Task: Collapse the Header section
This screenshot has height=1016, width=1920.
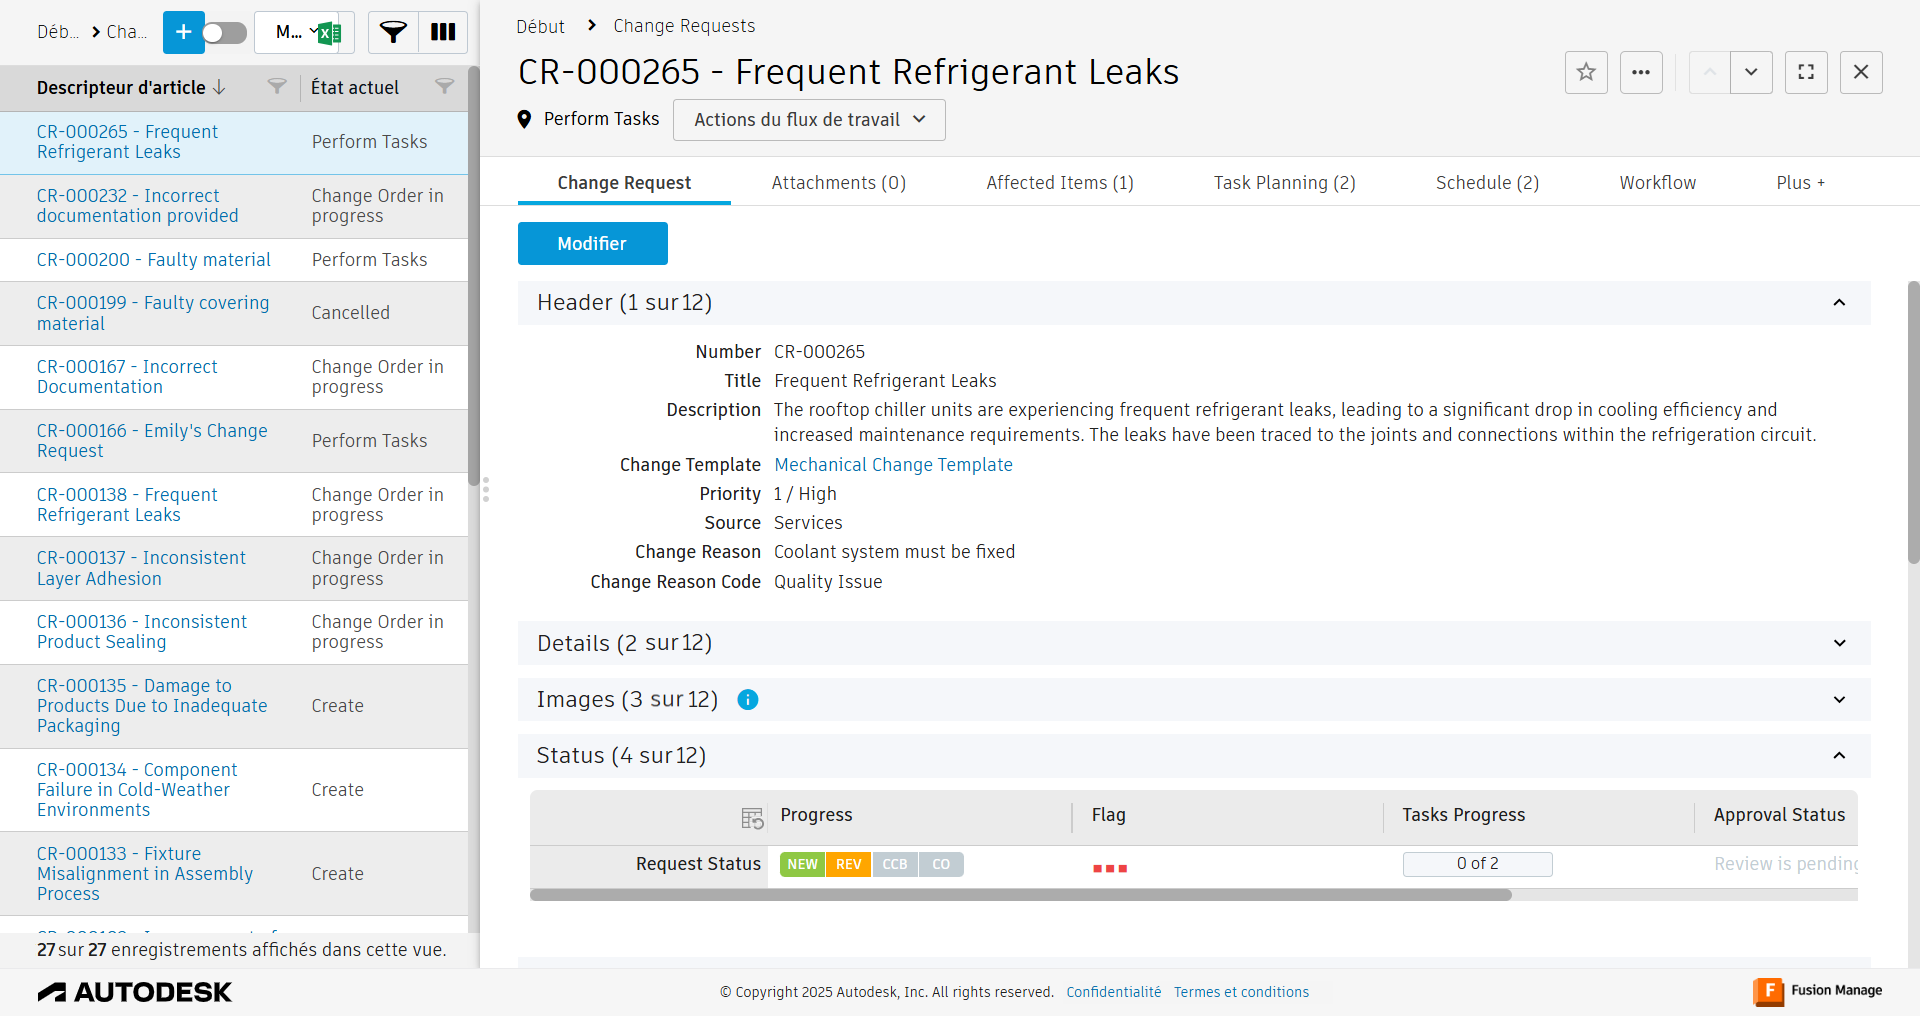Action: [x=1839, y=303]
